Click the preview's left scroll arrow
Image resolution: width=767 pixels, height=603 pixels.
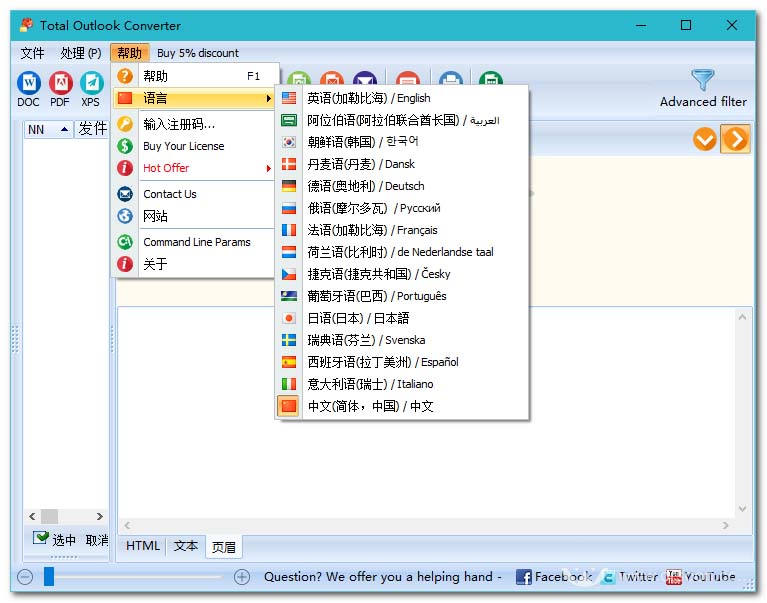tap(127, 525)
